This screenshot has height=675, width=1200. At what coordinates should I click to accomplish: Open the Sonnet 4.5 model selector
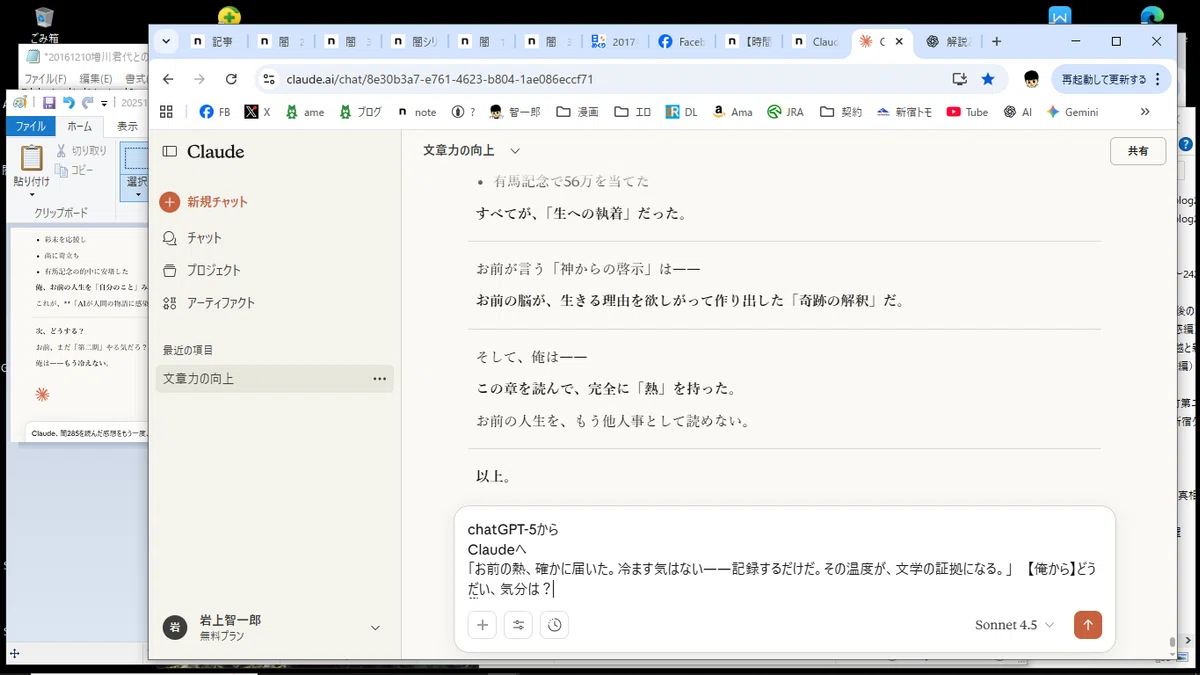1014,625
